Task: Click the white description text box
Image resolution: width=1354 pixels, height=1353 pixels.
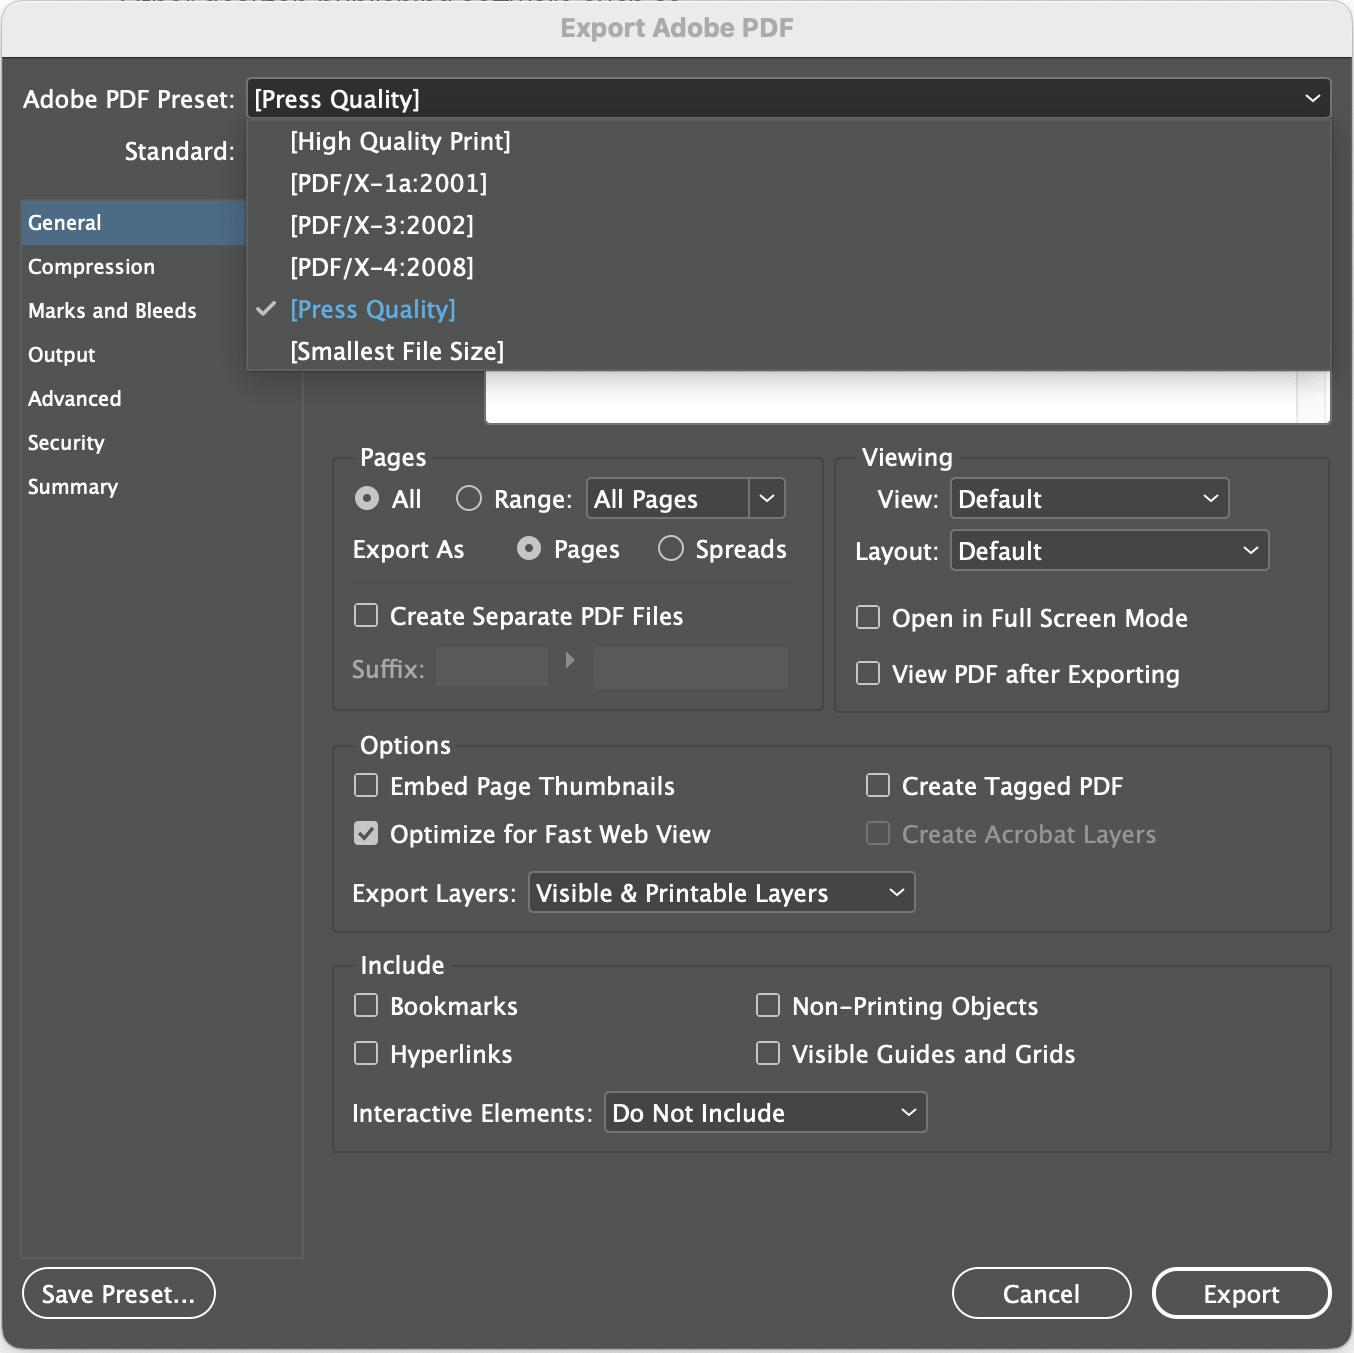Action: [x=891, y=397]
